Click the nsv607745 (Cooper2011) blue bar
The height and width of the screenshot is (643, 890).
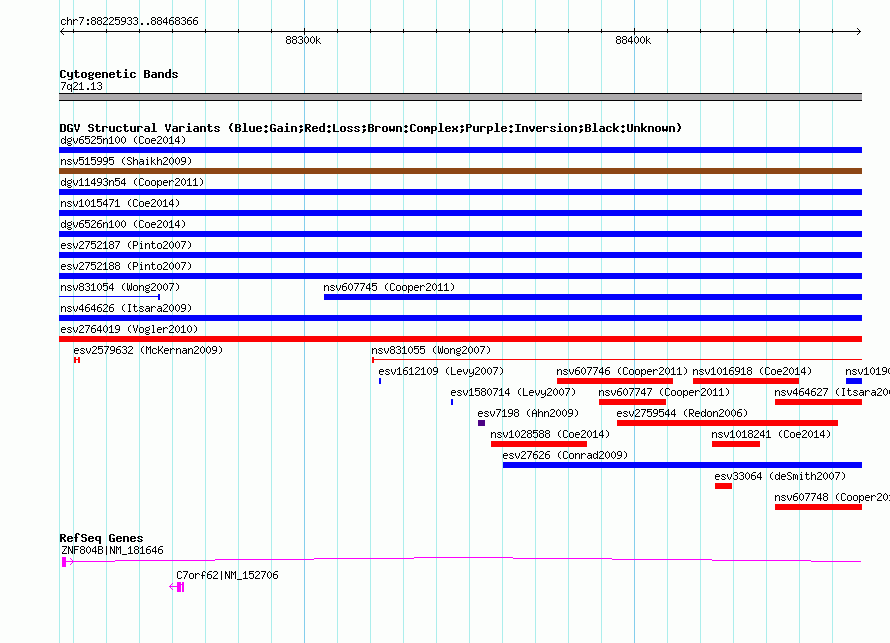click(593, 297)
